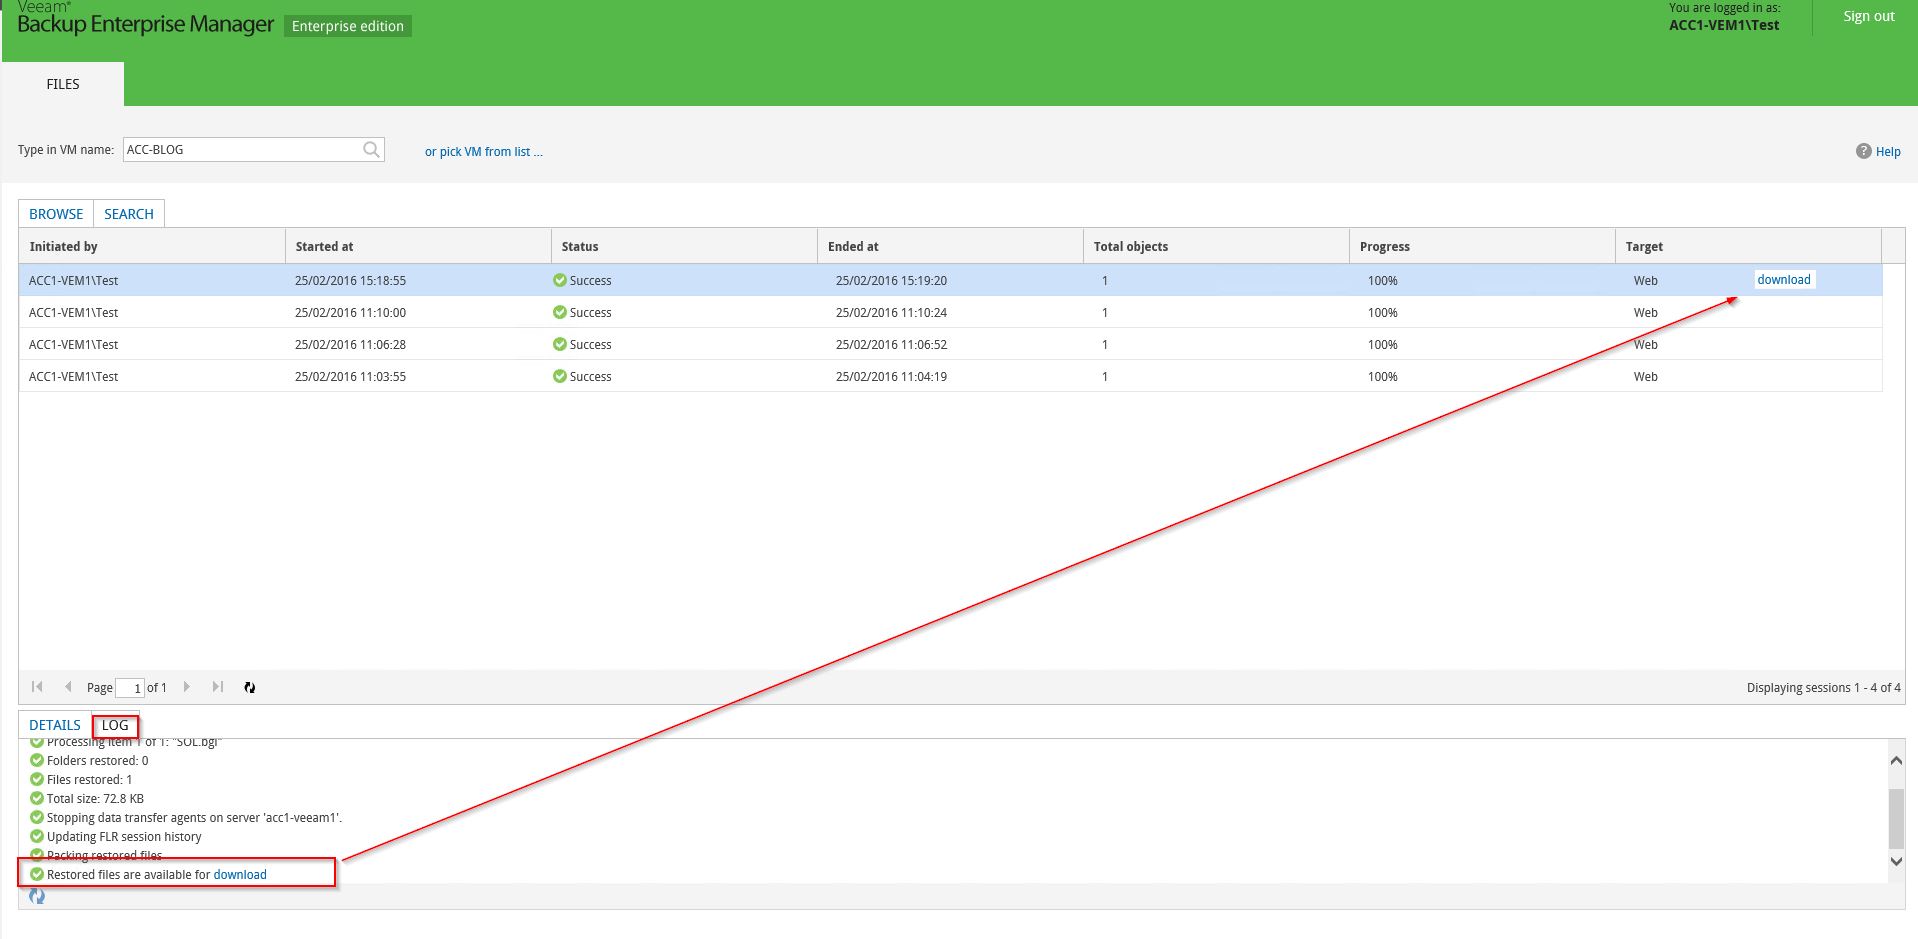Click download link in the first session row
The width and height of the screenshot is (1918, 939).
pos(1784,280)
